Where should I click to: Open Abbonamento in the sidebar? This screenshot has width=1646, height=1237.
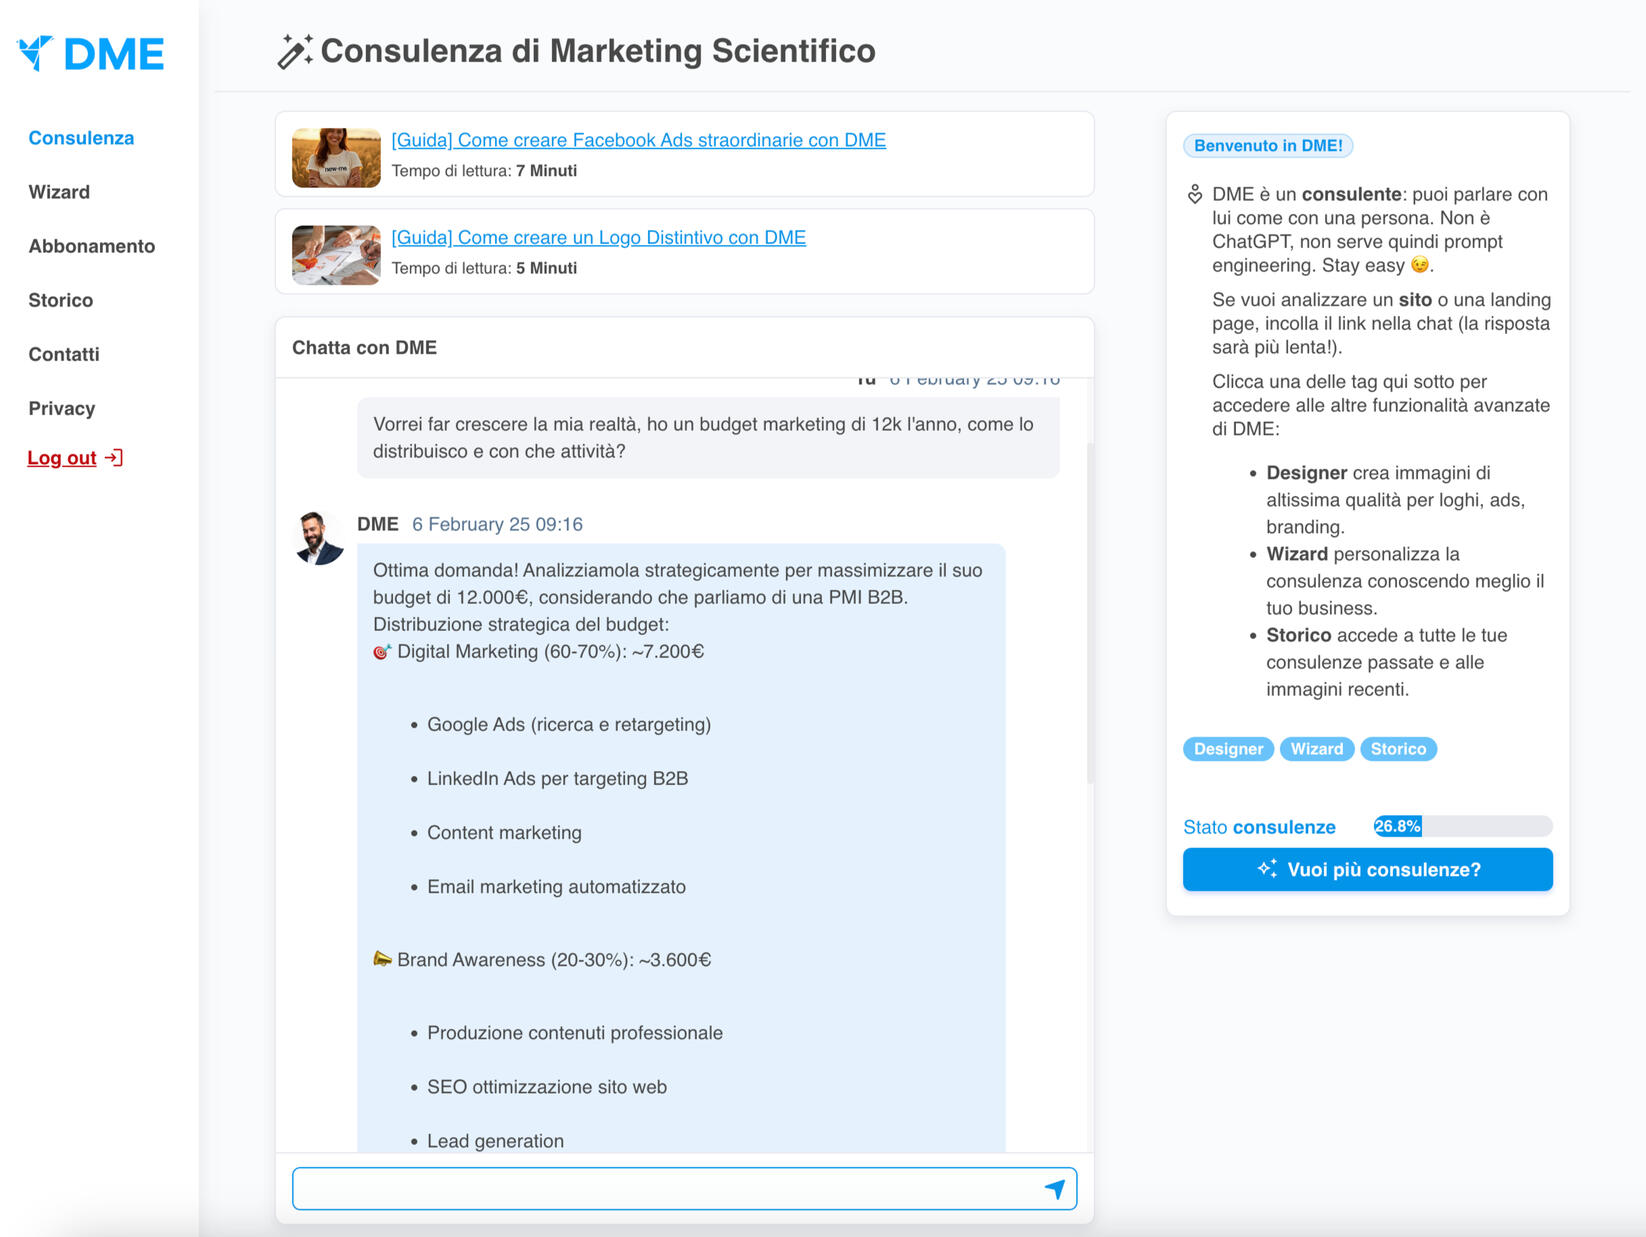coord(91,246)
